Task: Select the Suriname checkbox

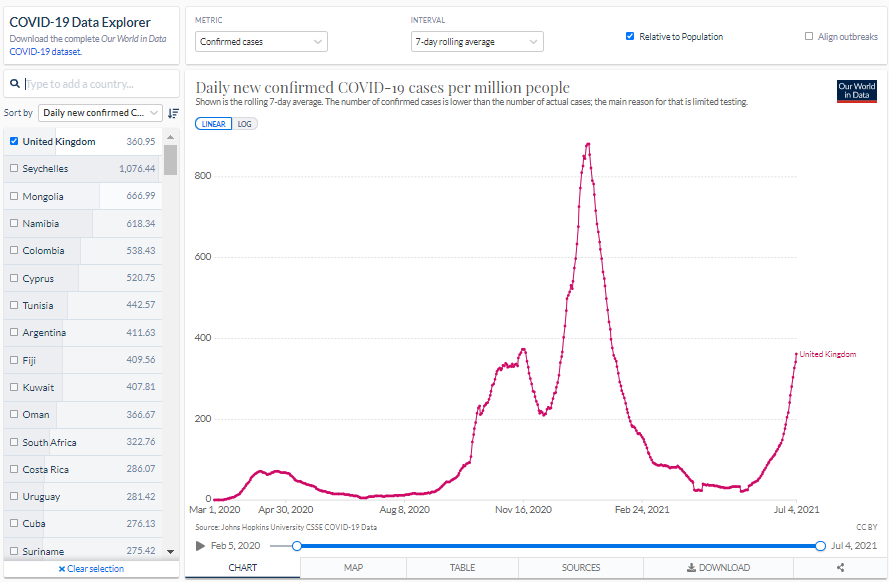Action: [14, 551]
